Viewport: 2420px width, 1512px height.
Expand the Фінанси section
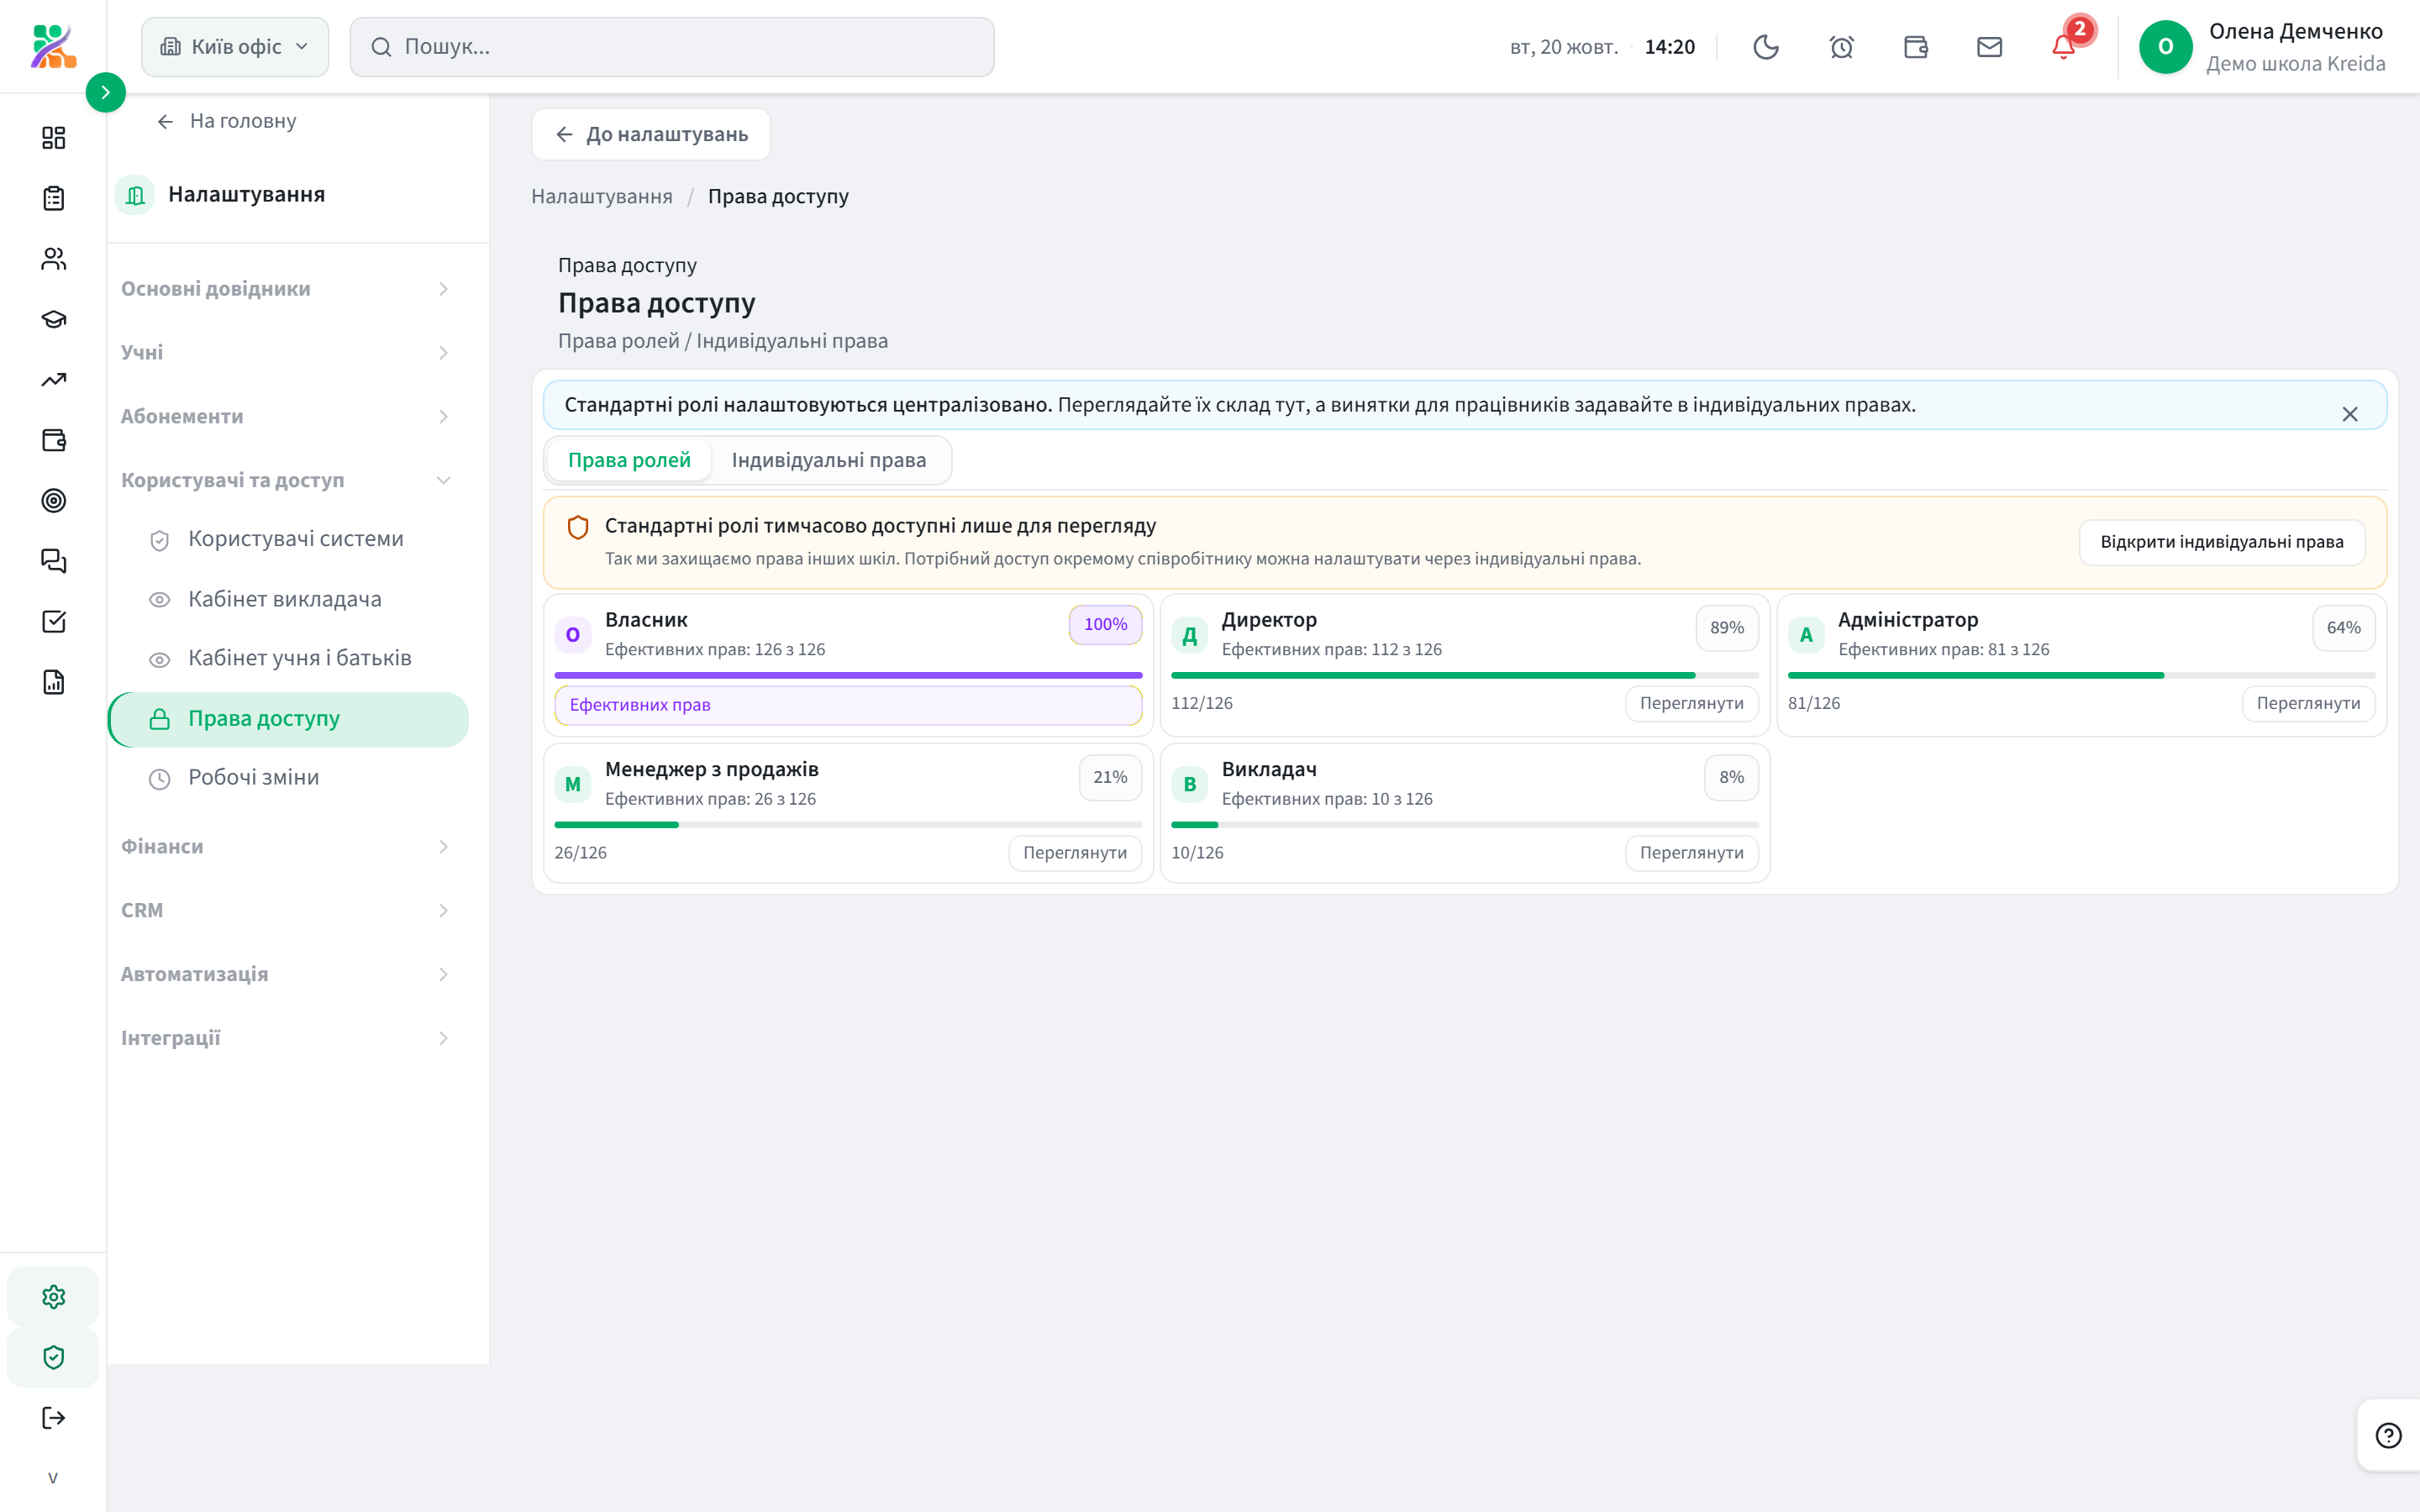[x=286, y=847]
